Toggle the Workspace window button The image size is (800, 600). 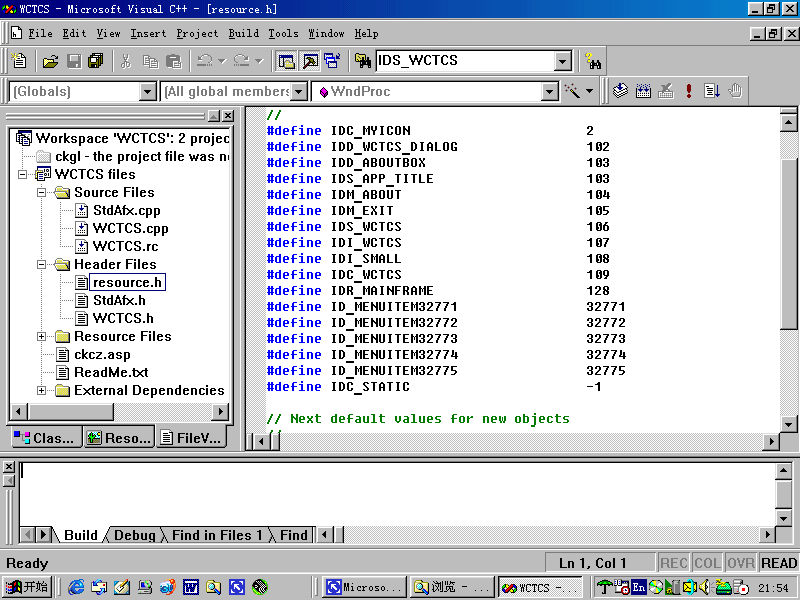tap(286, 61)
